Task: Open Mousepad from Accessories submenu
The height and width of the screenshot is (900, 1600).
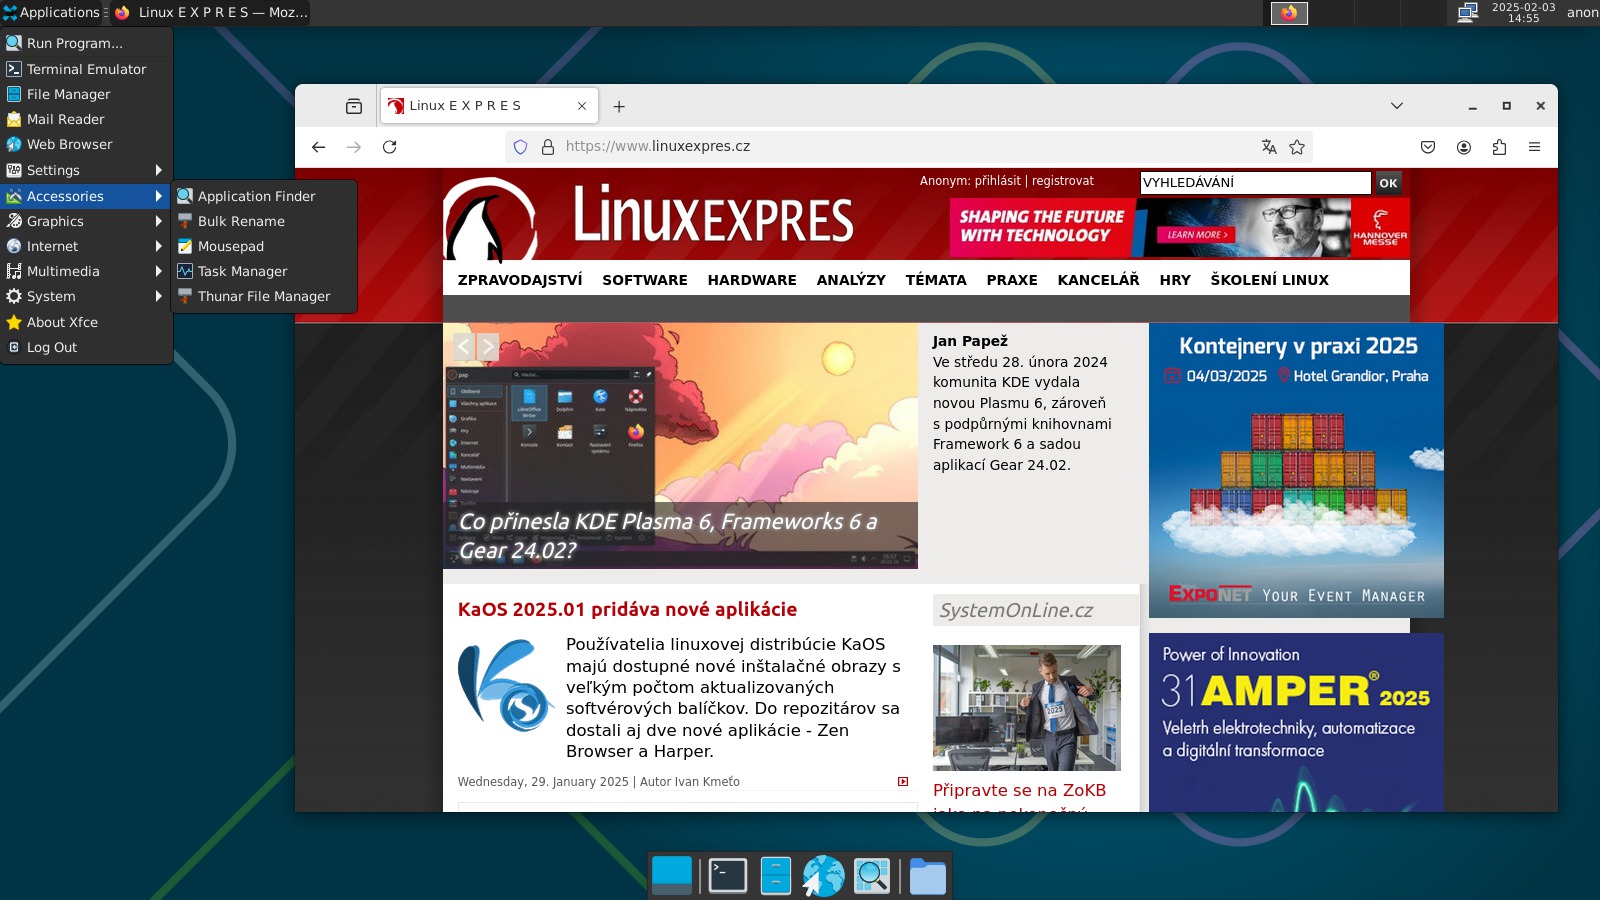Action: tap(231, 246)
